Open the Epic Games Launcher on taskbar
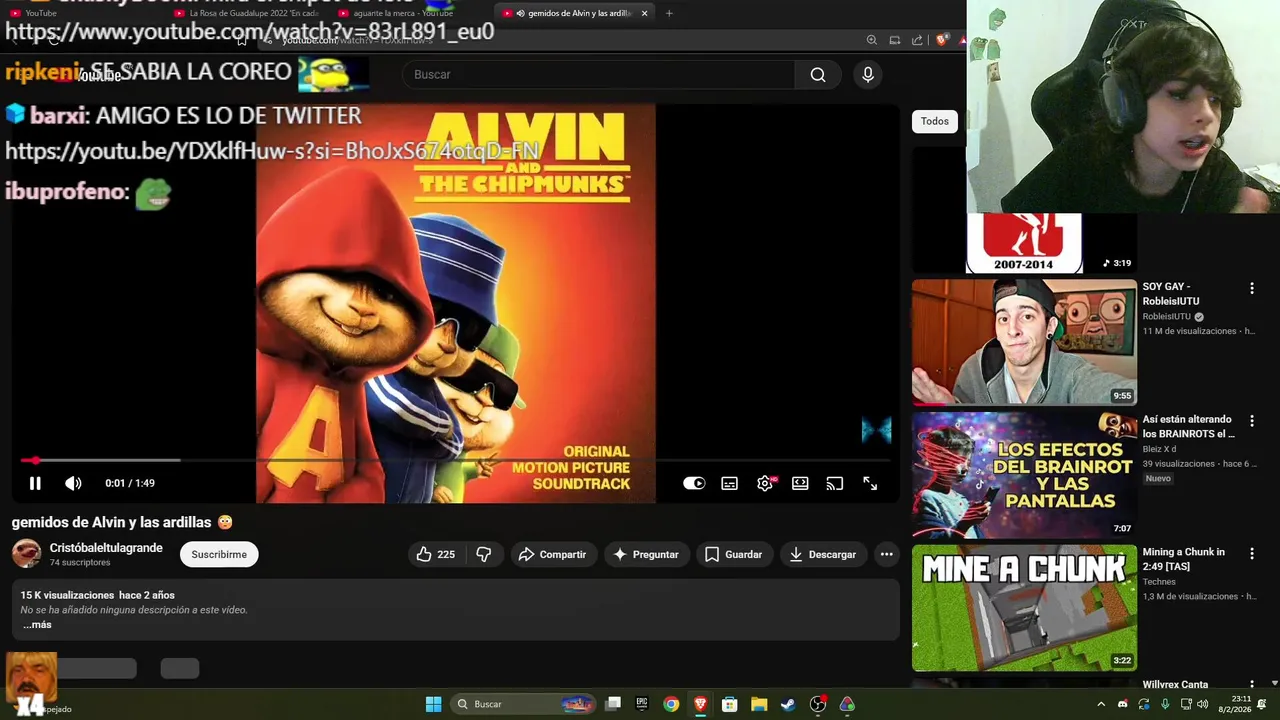 coord(642,704)
